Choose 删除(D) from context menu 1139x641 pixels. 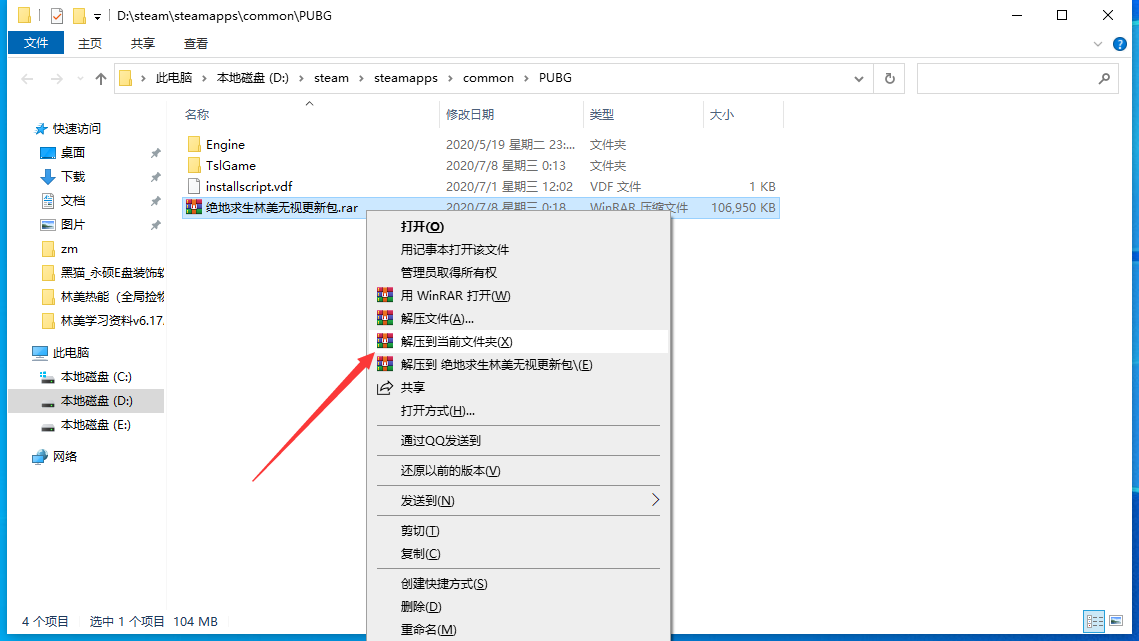(x=519, y=607)
